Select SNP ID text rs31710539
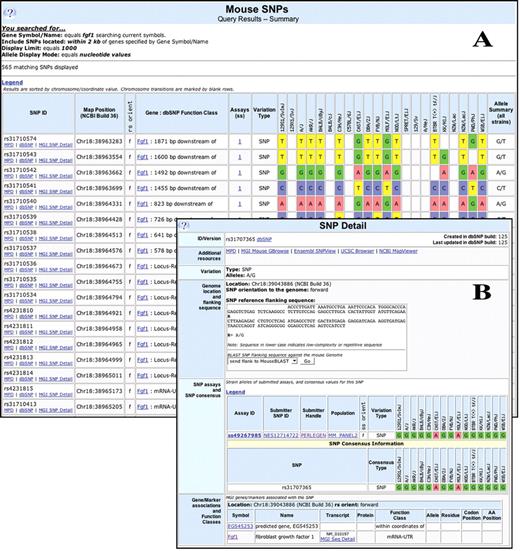 20,217
